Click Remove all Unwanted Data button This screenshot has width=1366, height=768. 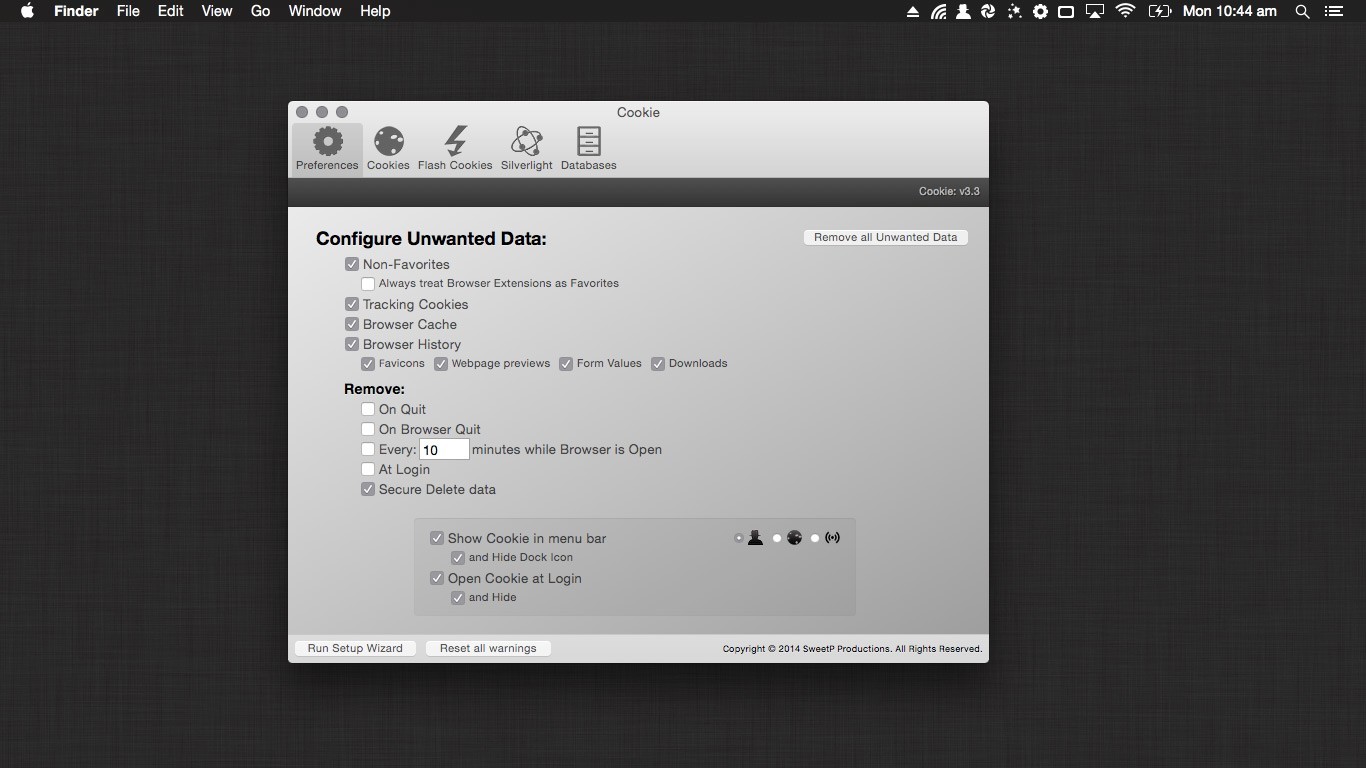pos(886,237)
